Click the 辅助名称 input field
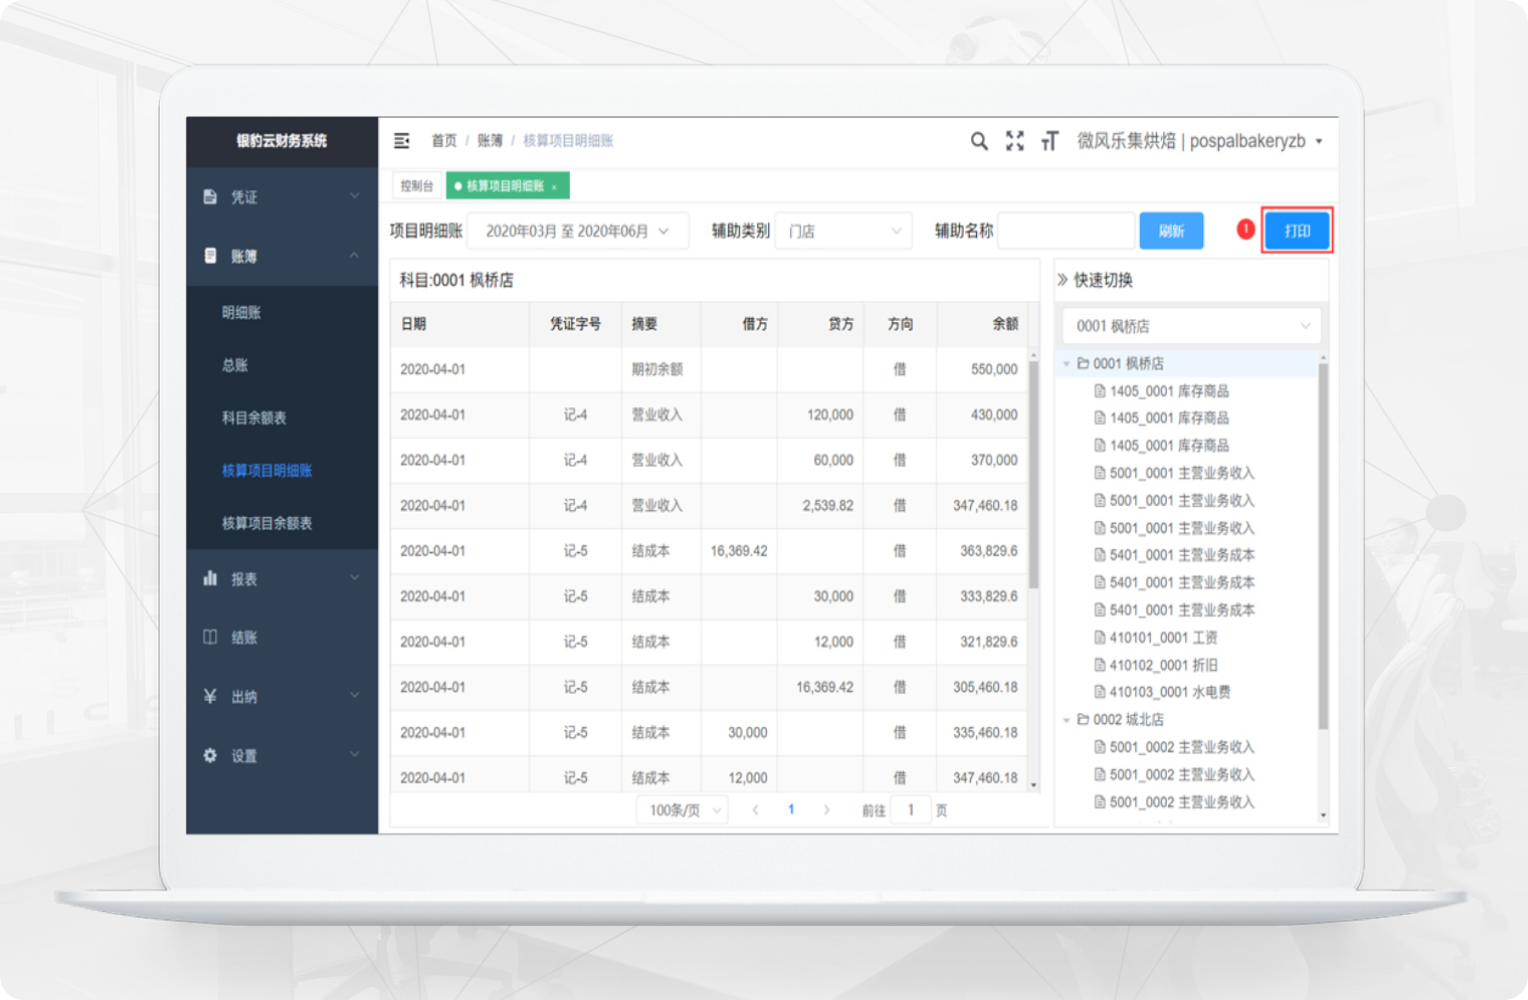This screenshot has width=1528, height=1000. pyautogui.click(x=1065, y=231)
